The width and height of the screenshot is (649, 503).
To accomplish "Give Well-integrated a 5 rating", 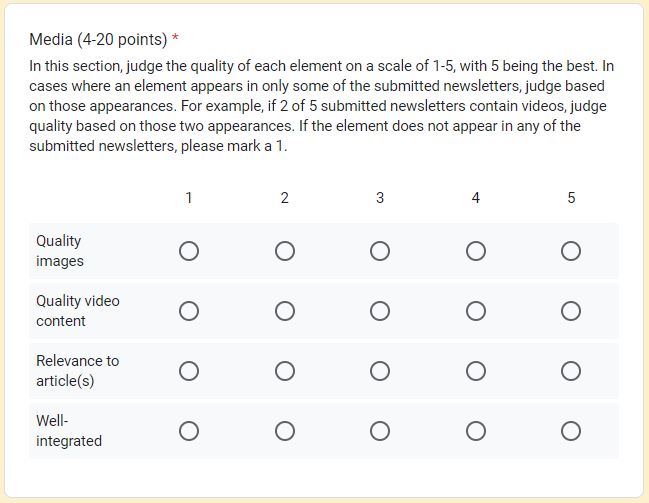I will [571, 431].
